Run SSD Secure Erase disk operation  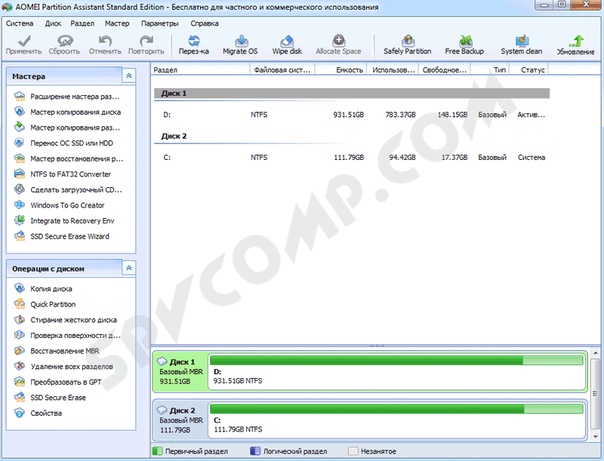coord(50,397)
